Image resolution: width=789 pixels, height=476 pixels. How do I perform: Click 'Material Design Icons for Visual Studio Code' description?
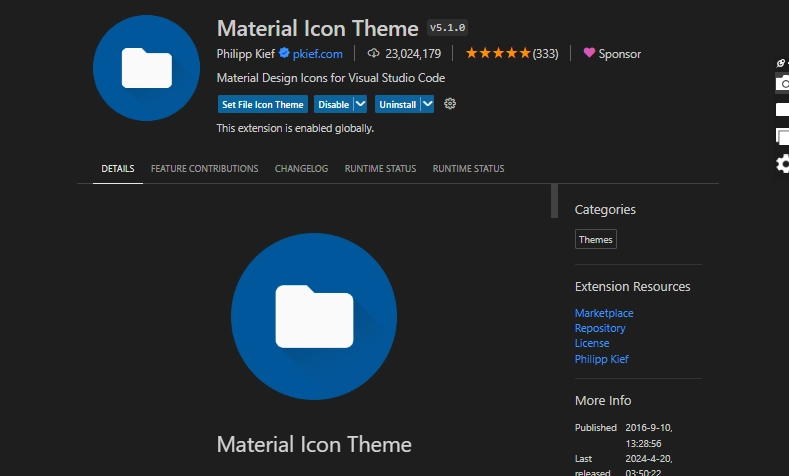click(x=331, y=78)
